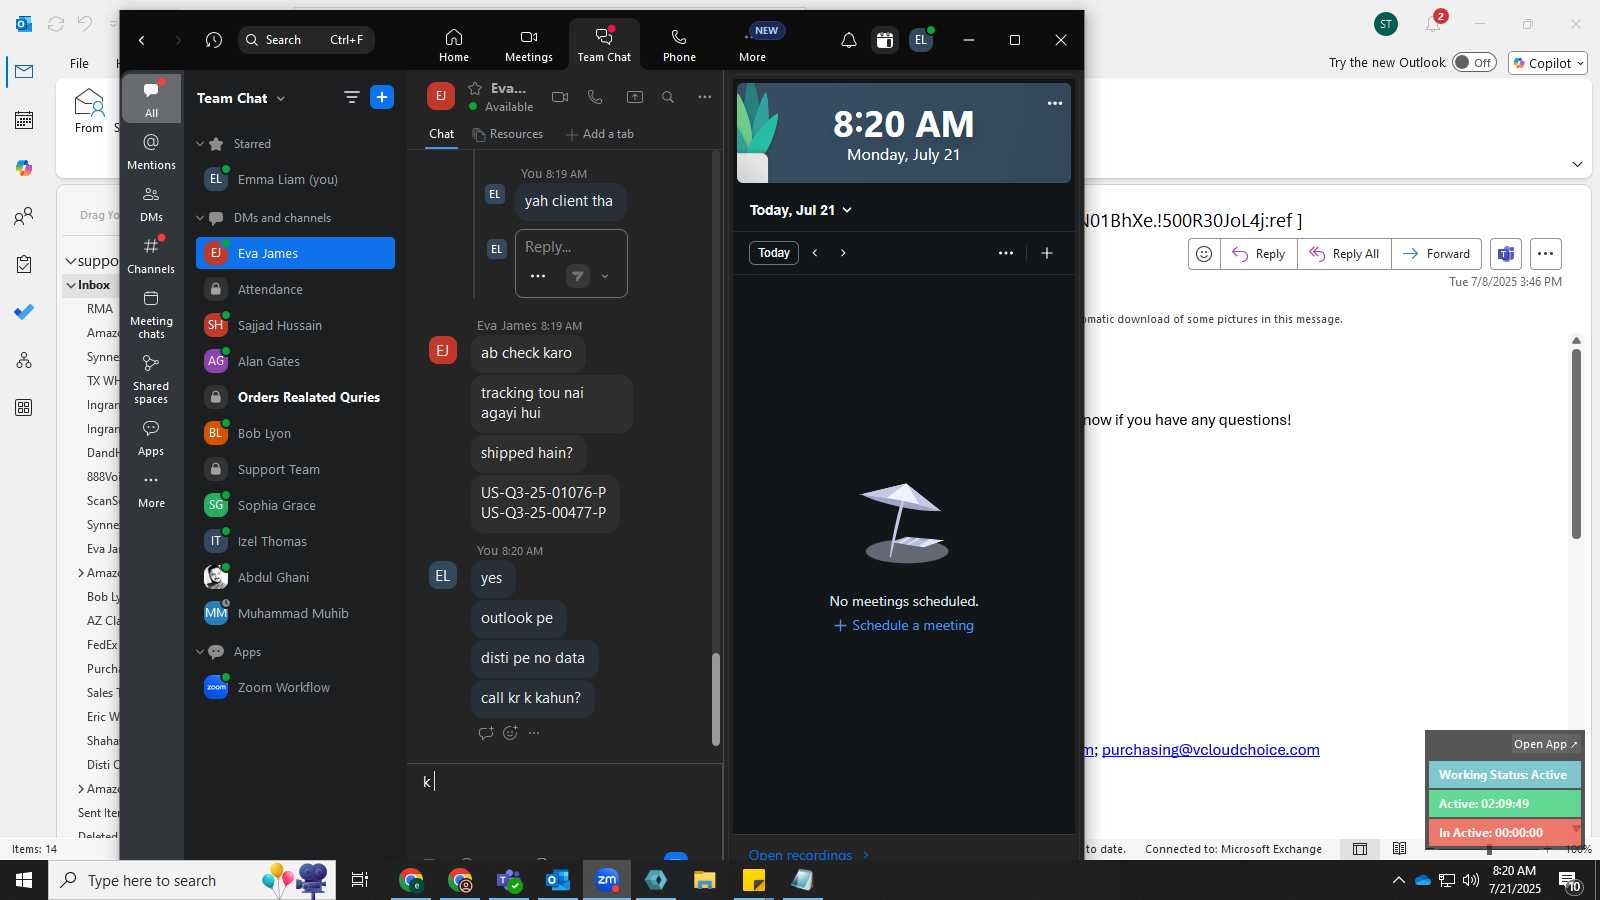This screenshot has width=1600, height=900.
Task: Click the Forward button in Outlook
Action: pyautogui.click(x=1436, y=254)
